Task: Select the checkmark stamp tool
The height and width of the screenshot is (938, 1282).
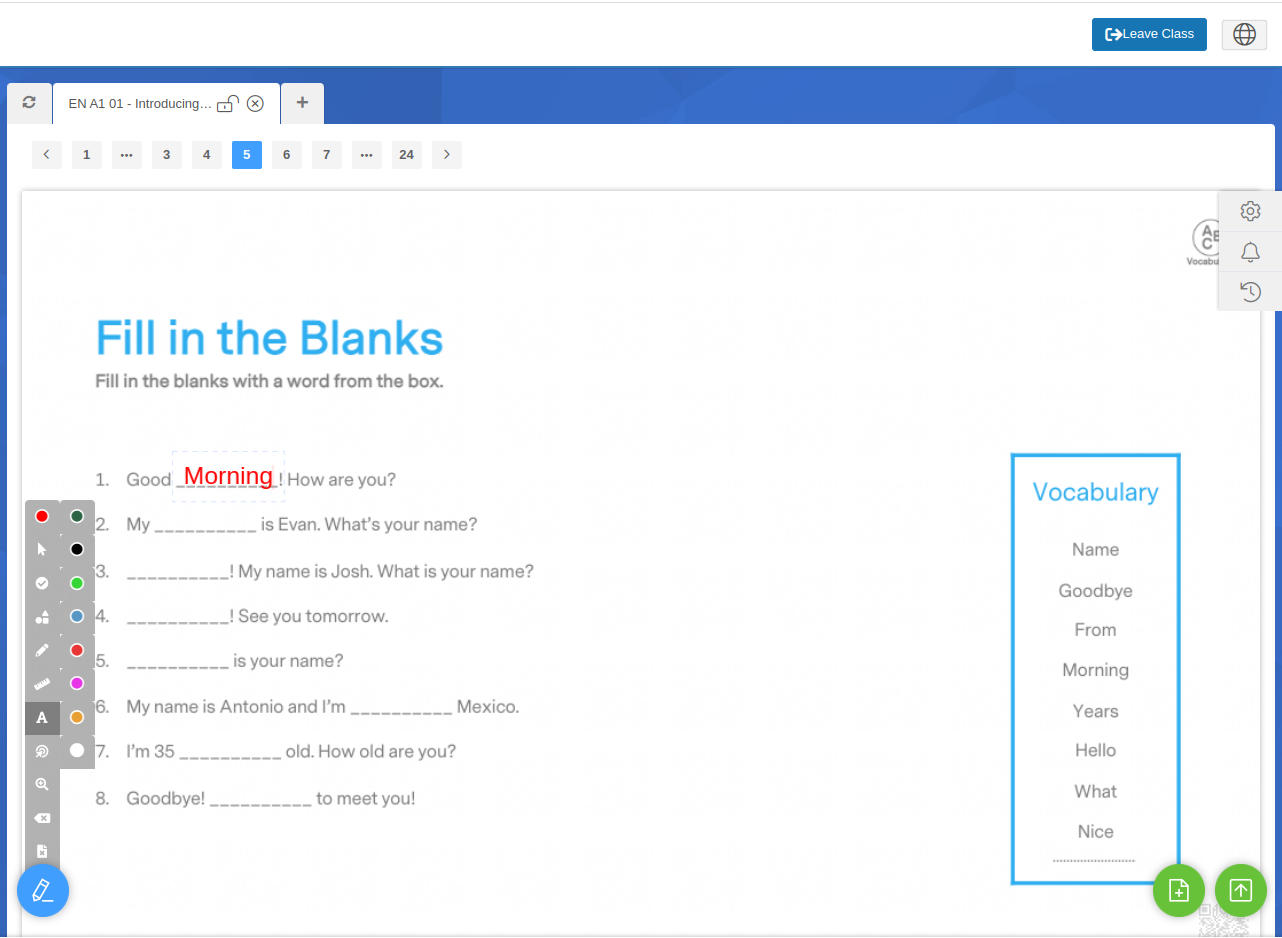Action: tap(42, 583)
